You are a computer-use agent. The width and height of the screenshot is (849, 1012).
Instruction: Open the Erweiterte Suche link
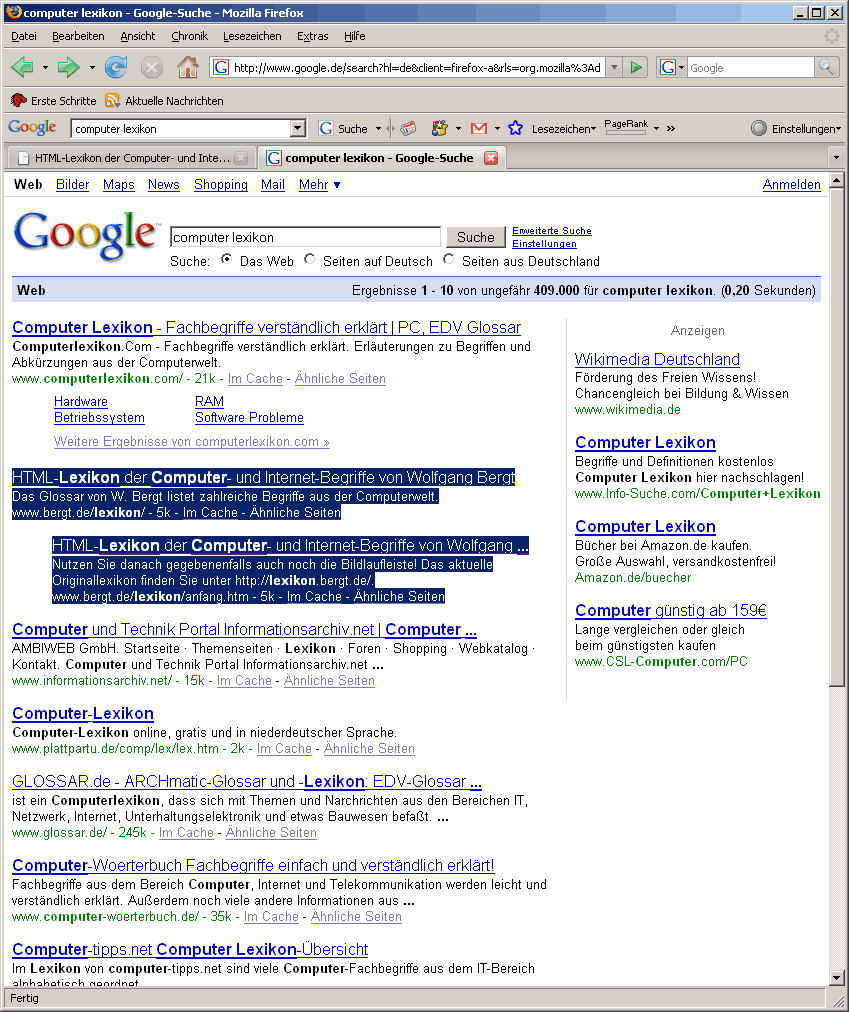551,230
